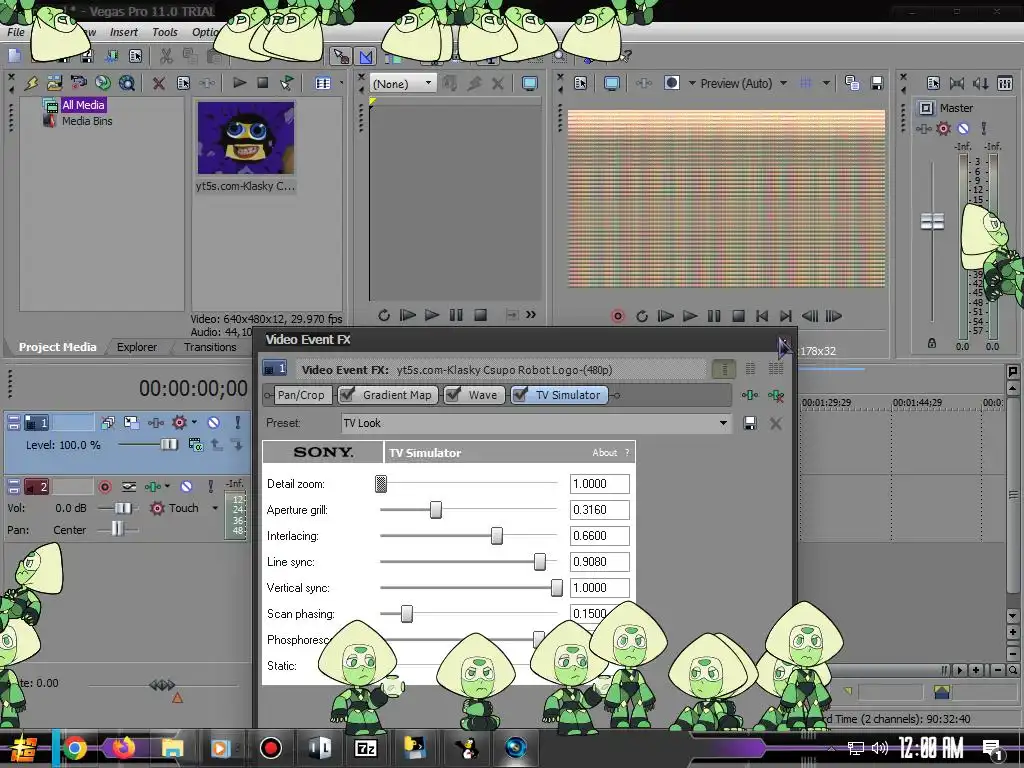
Task: Open track 1 FX settings dropdown arrow
Action: click(195, 423)
